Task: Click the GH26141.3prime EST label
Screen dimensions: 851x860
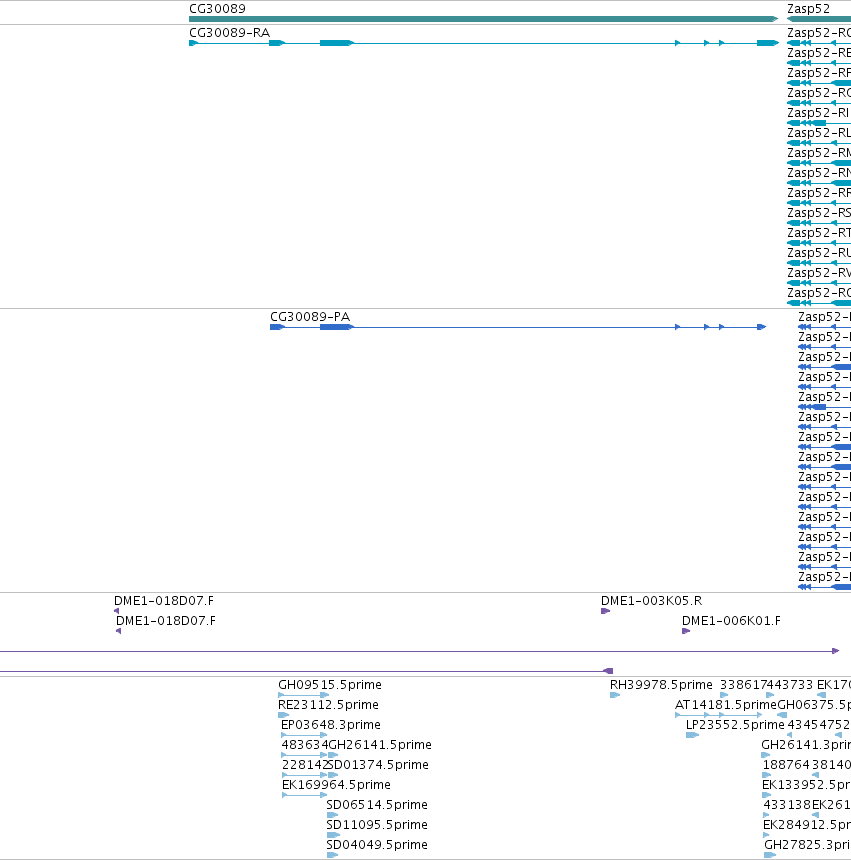Action: [x=806, y=745]
